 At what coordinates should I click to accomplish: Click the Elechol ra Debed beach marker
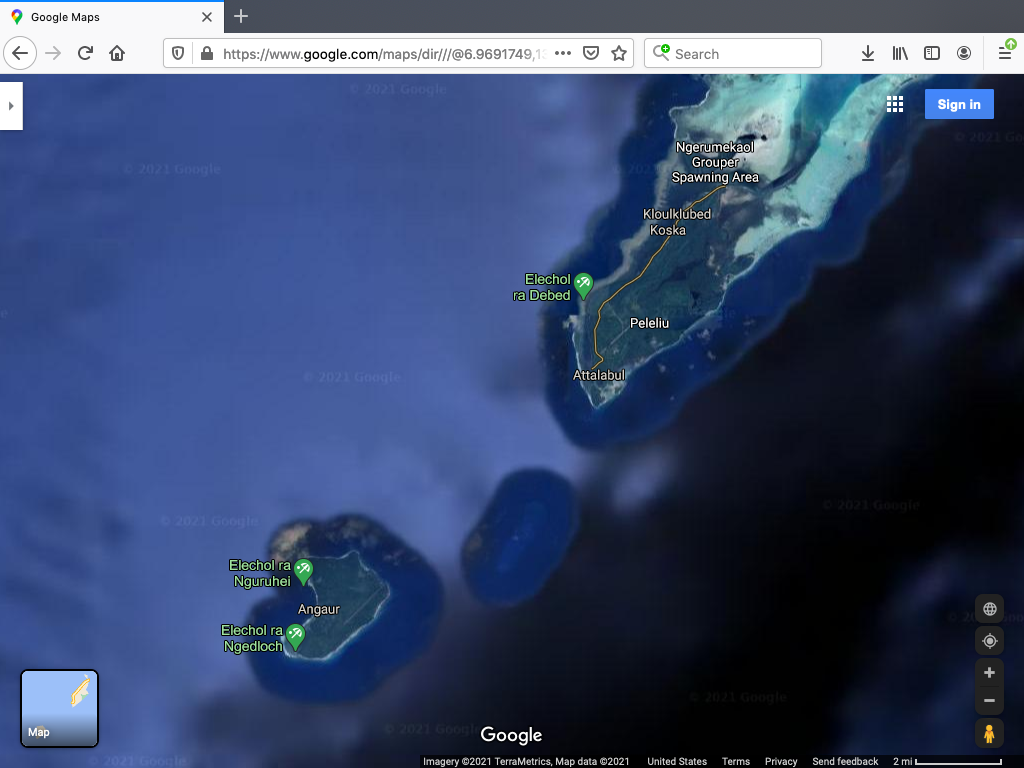point(583,285)
